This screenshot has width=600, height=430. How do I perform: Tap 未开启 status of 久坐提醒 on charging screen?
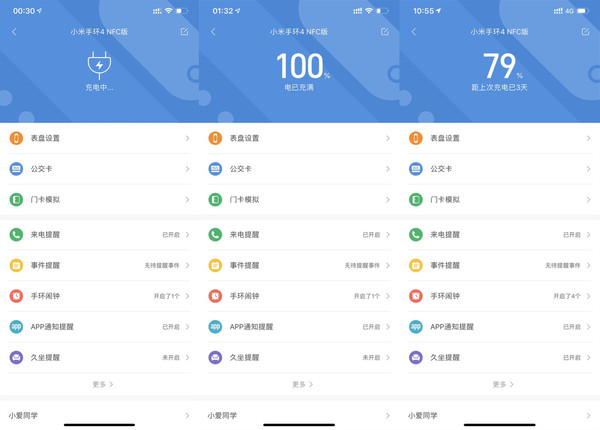[171, 357]
